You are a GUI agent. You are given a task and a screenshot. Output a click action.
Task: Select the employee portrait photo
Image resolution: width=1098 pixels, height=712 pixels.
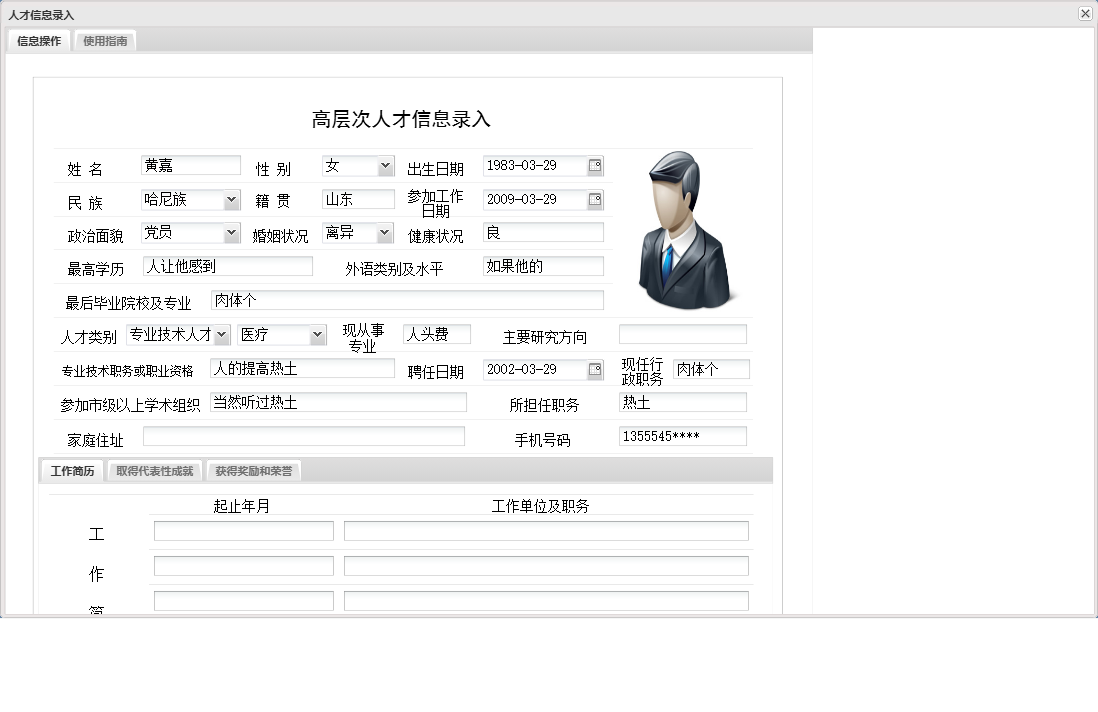click(x=683, y=228)
